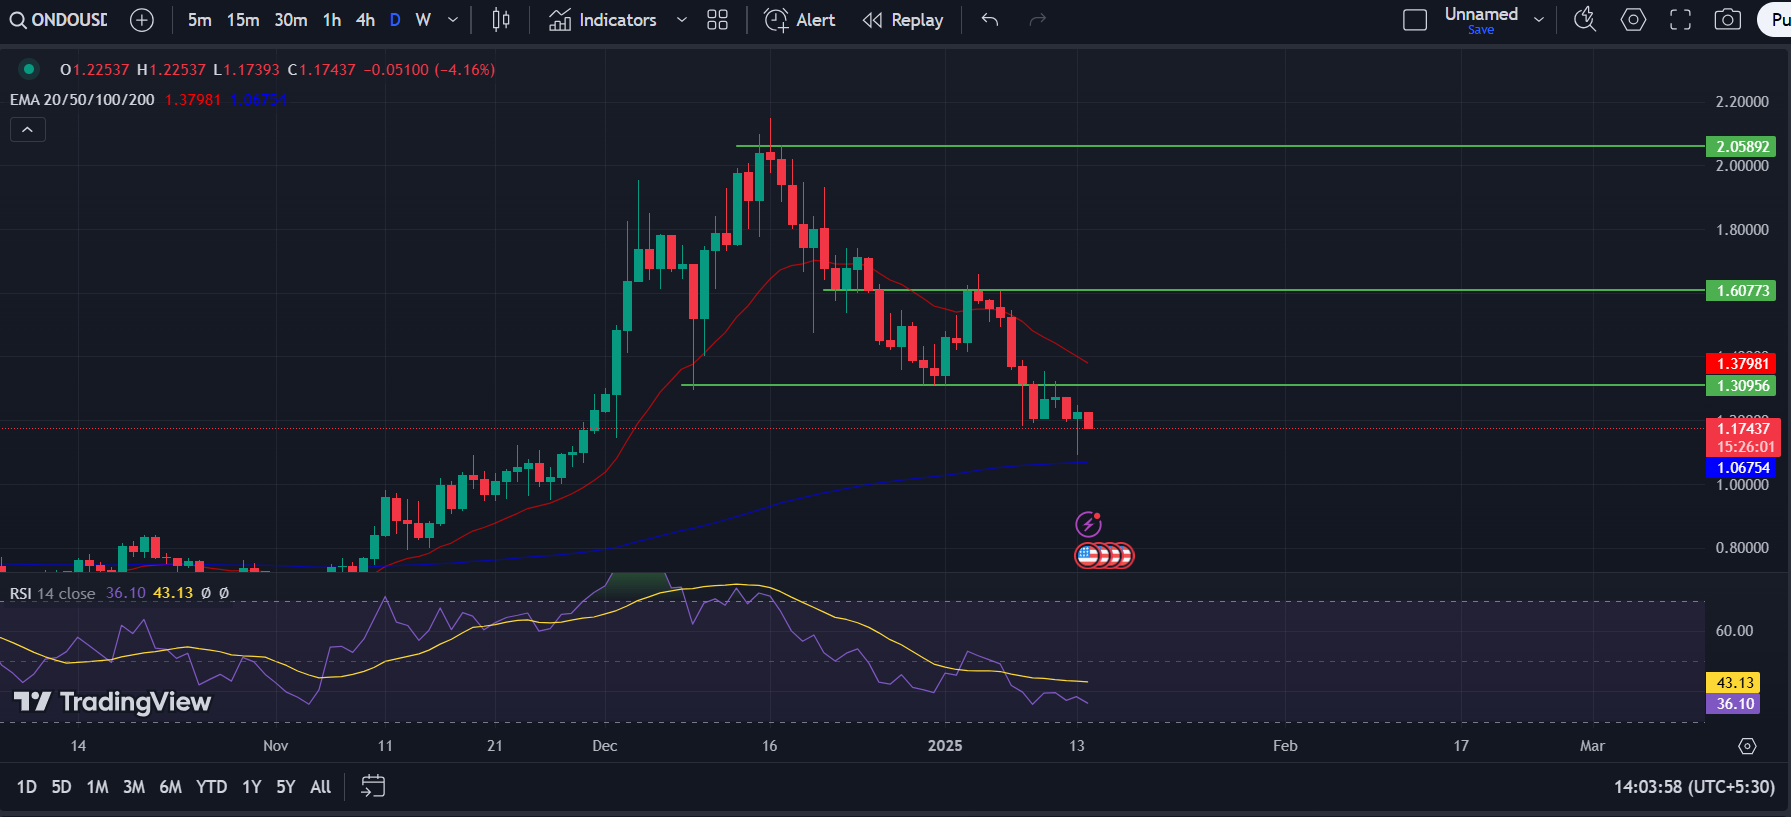Select the 30m timeframe
This screenshot has height=817, width=1791.
coord(291,20)
